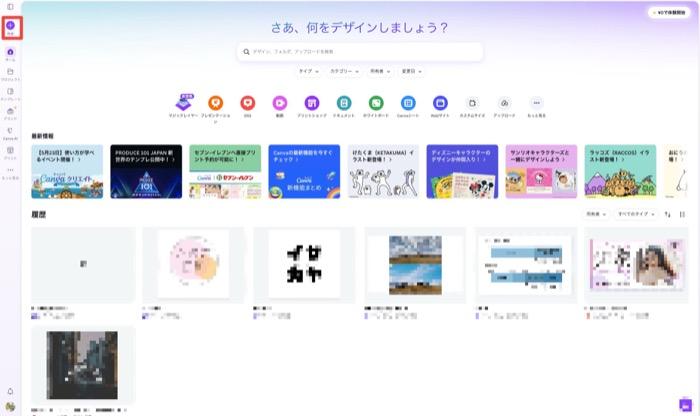Screen dimensions: 700x416
Task: Choose the green Whiteboard shortcut icon
Action: tap(376, 103)
